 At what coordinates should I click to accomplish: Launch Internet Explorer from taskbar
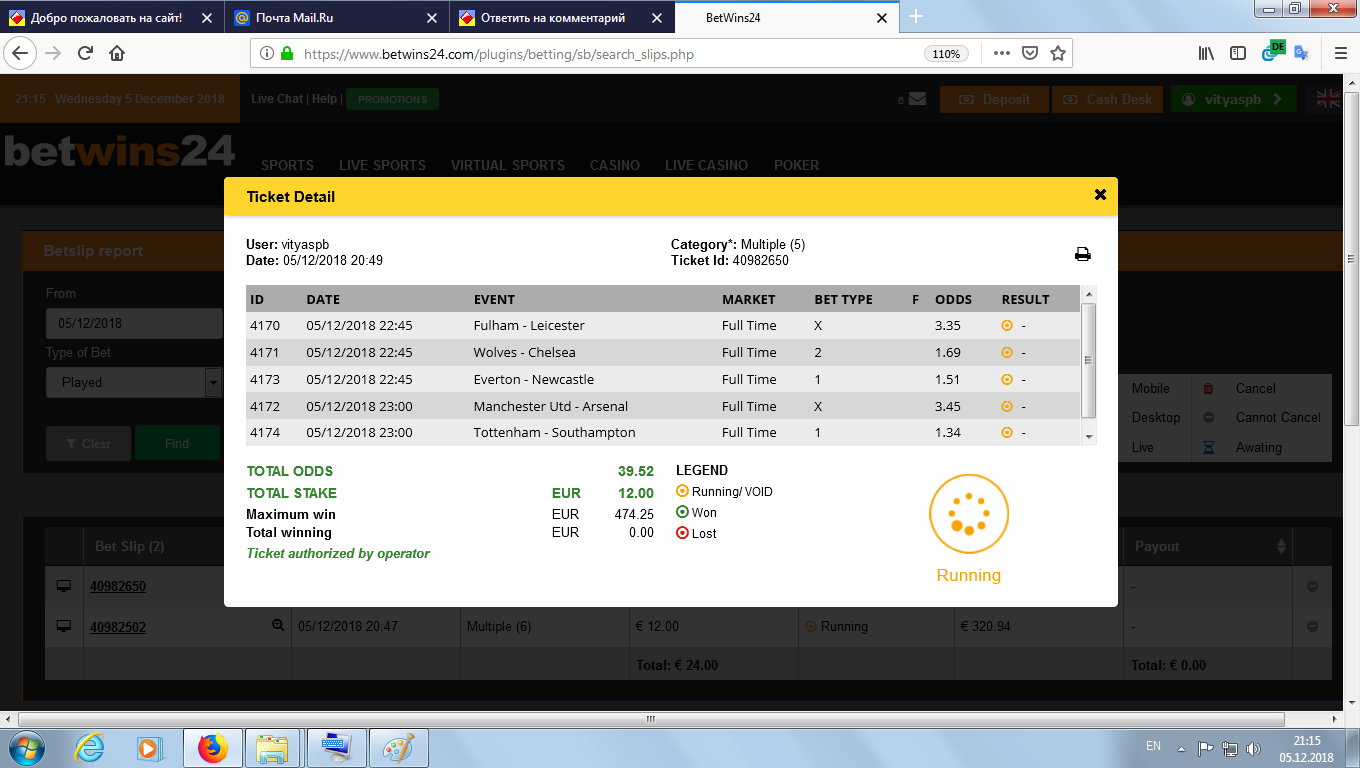(x=91, y=747)
